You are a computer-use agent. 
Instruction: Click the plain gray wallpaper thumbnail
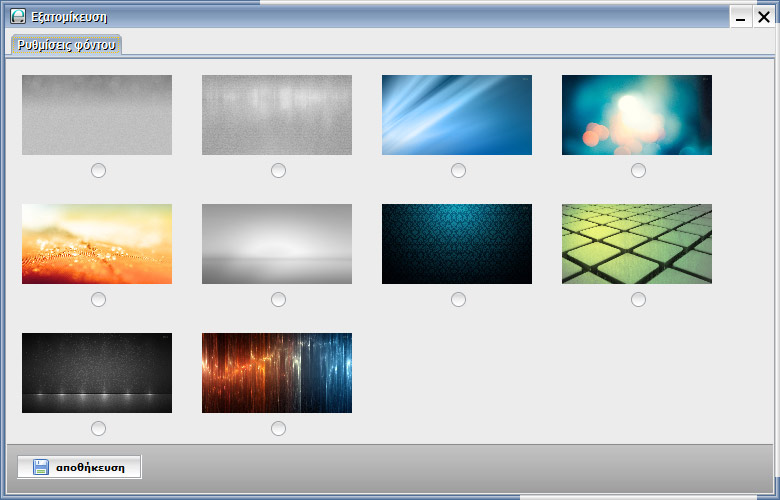tap(97, 115)
